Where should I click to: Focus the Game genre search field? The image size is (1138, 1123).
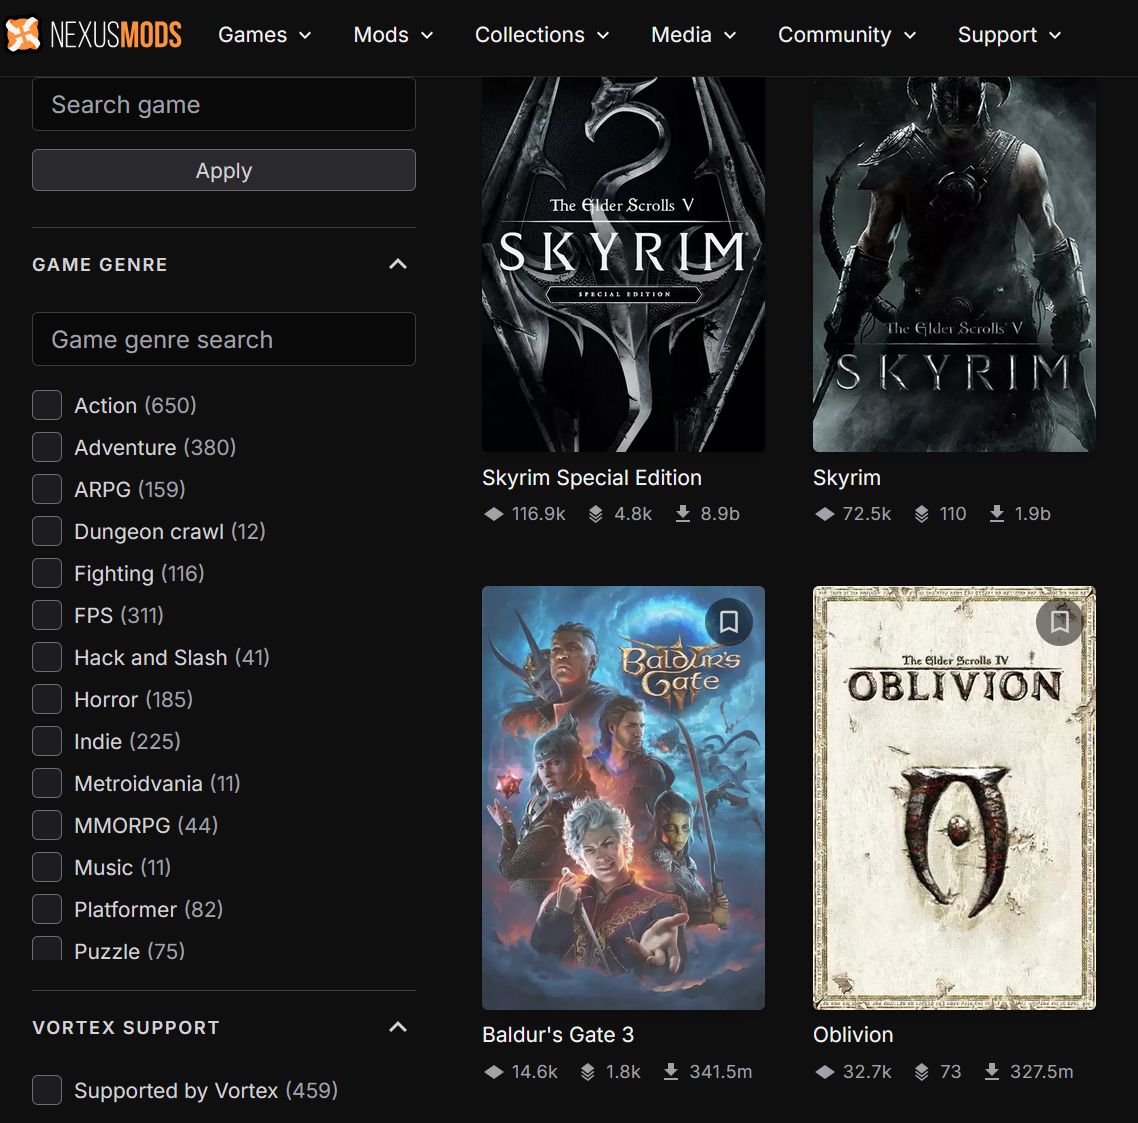[x=224, y=339]
